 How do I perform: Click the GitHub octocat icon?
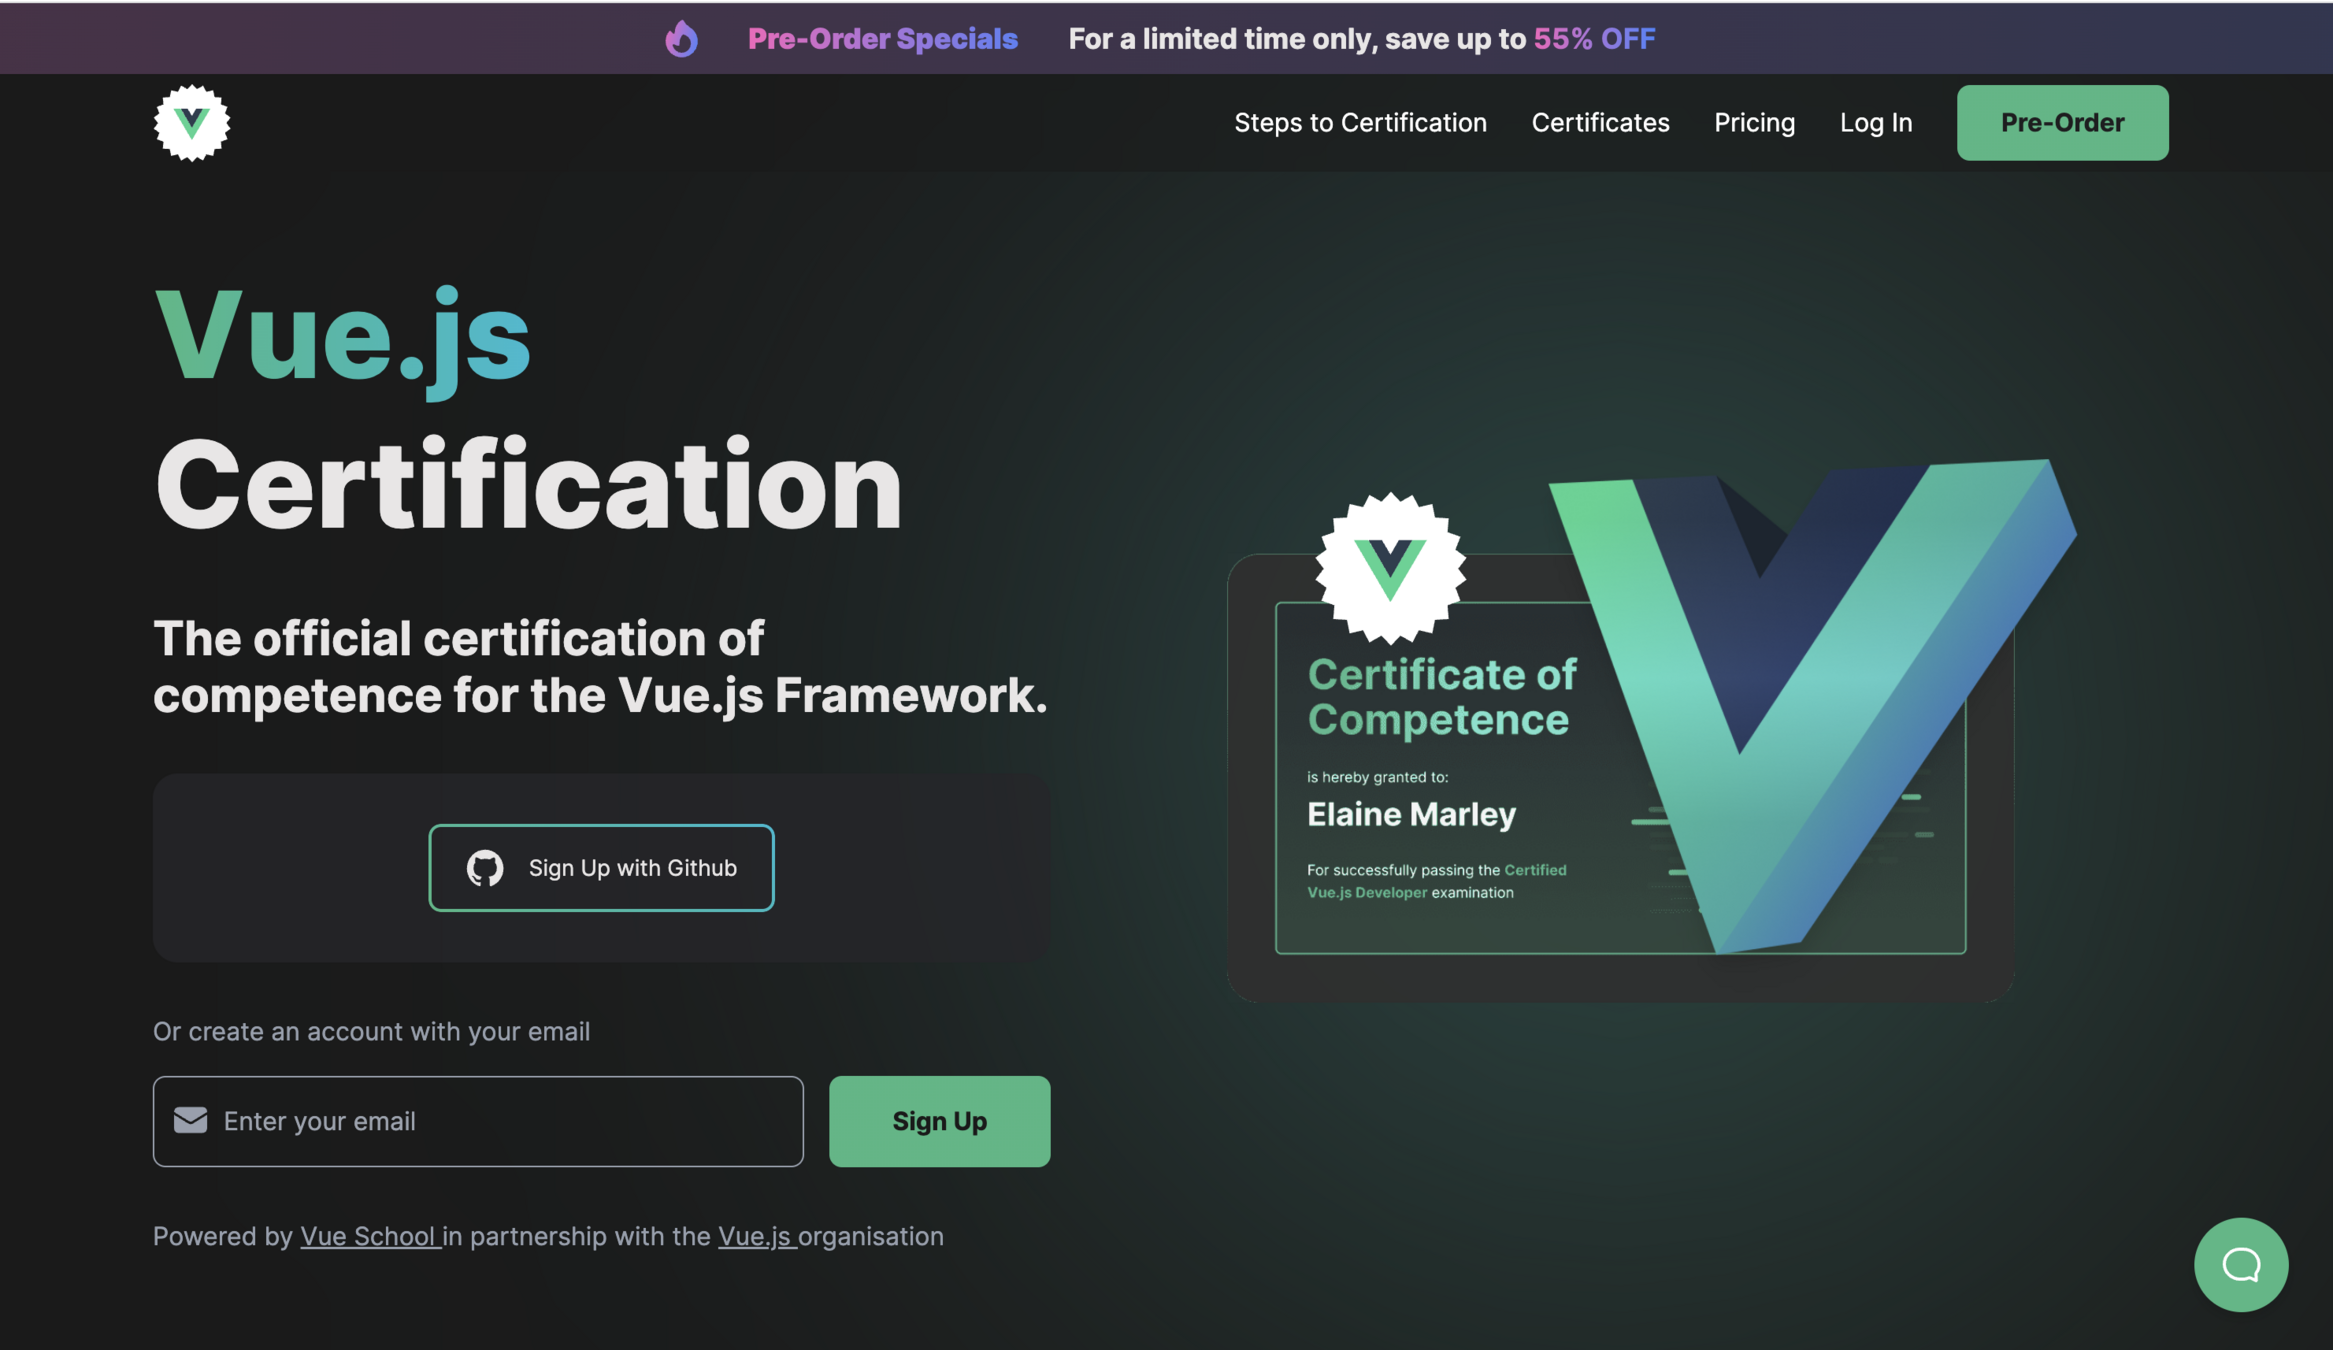point(485,868)
